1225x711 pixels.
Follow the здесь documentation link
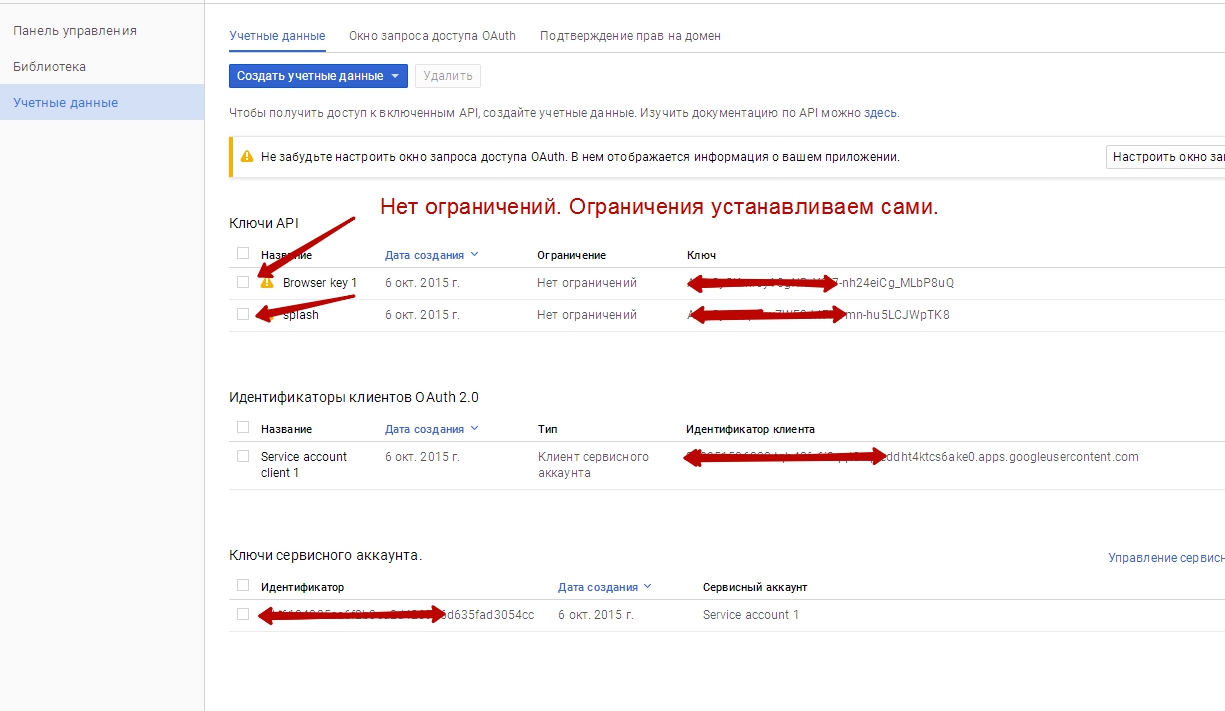coord(880,113)
